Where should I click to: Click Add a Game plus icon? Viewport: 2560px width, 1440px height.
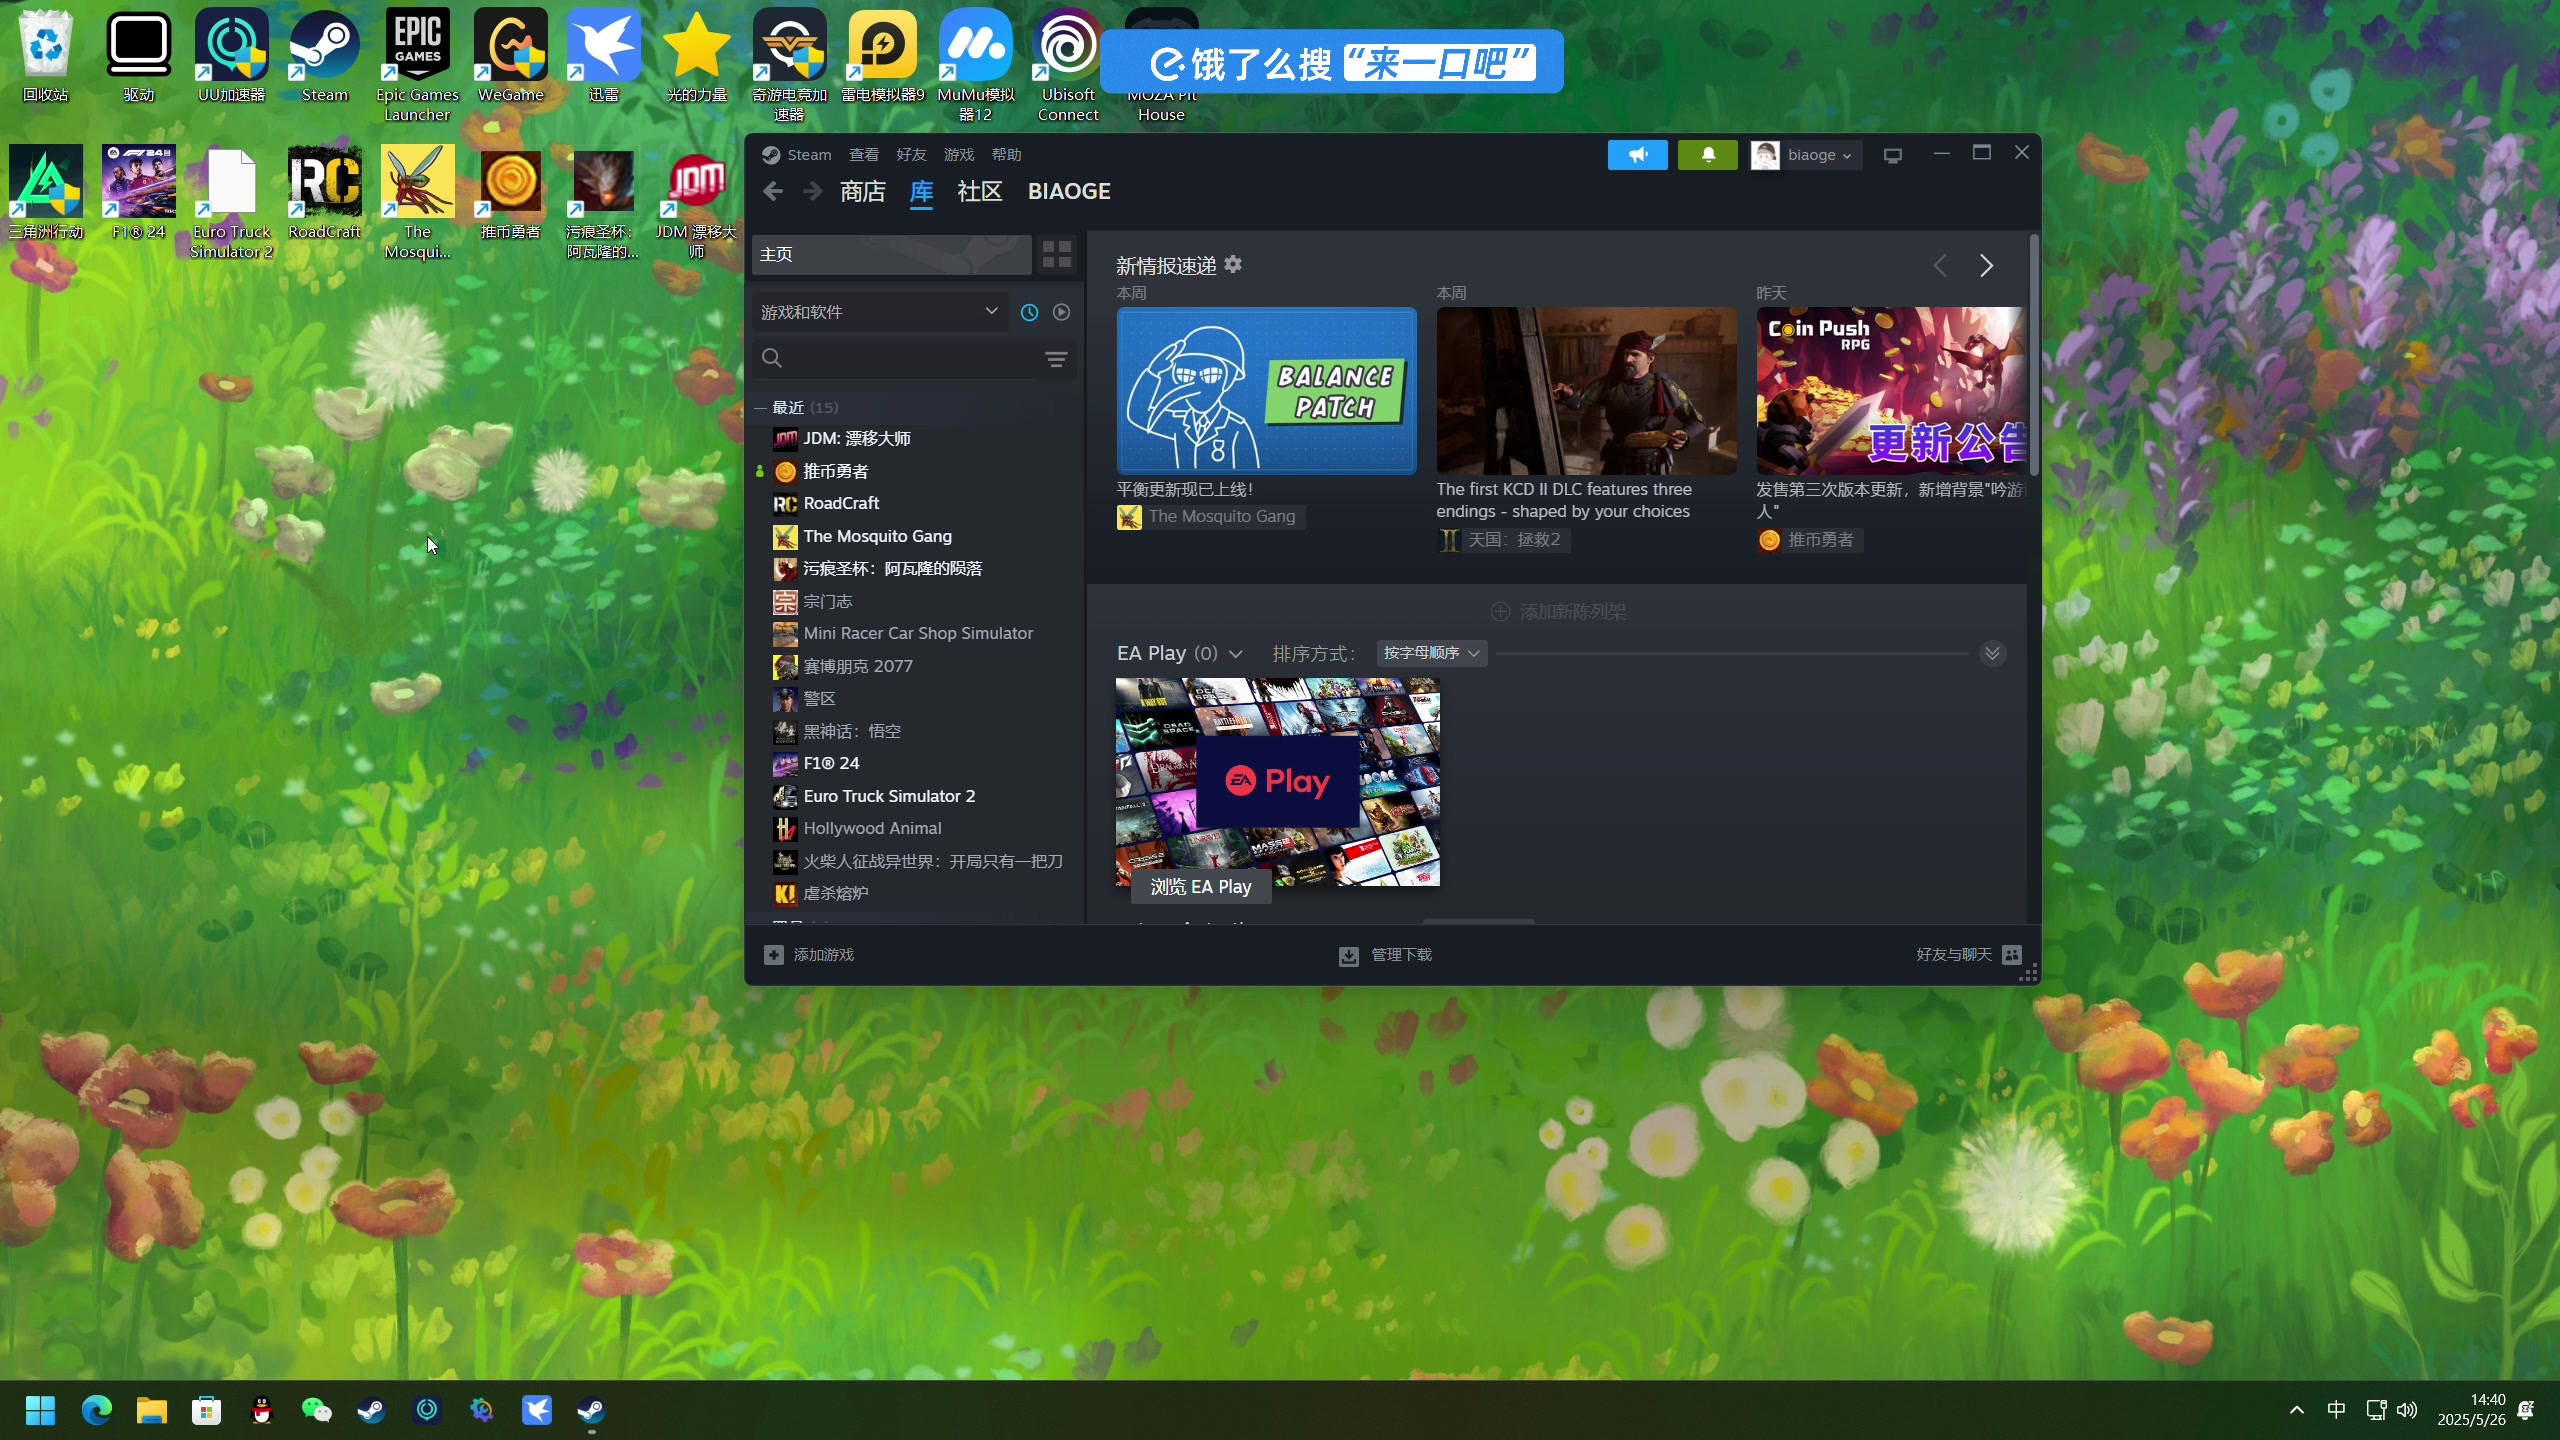tap(773, 955)
